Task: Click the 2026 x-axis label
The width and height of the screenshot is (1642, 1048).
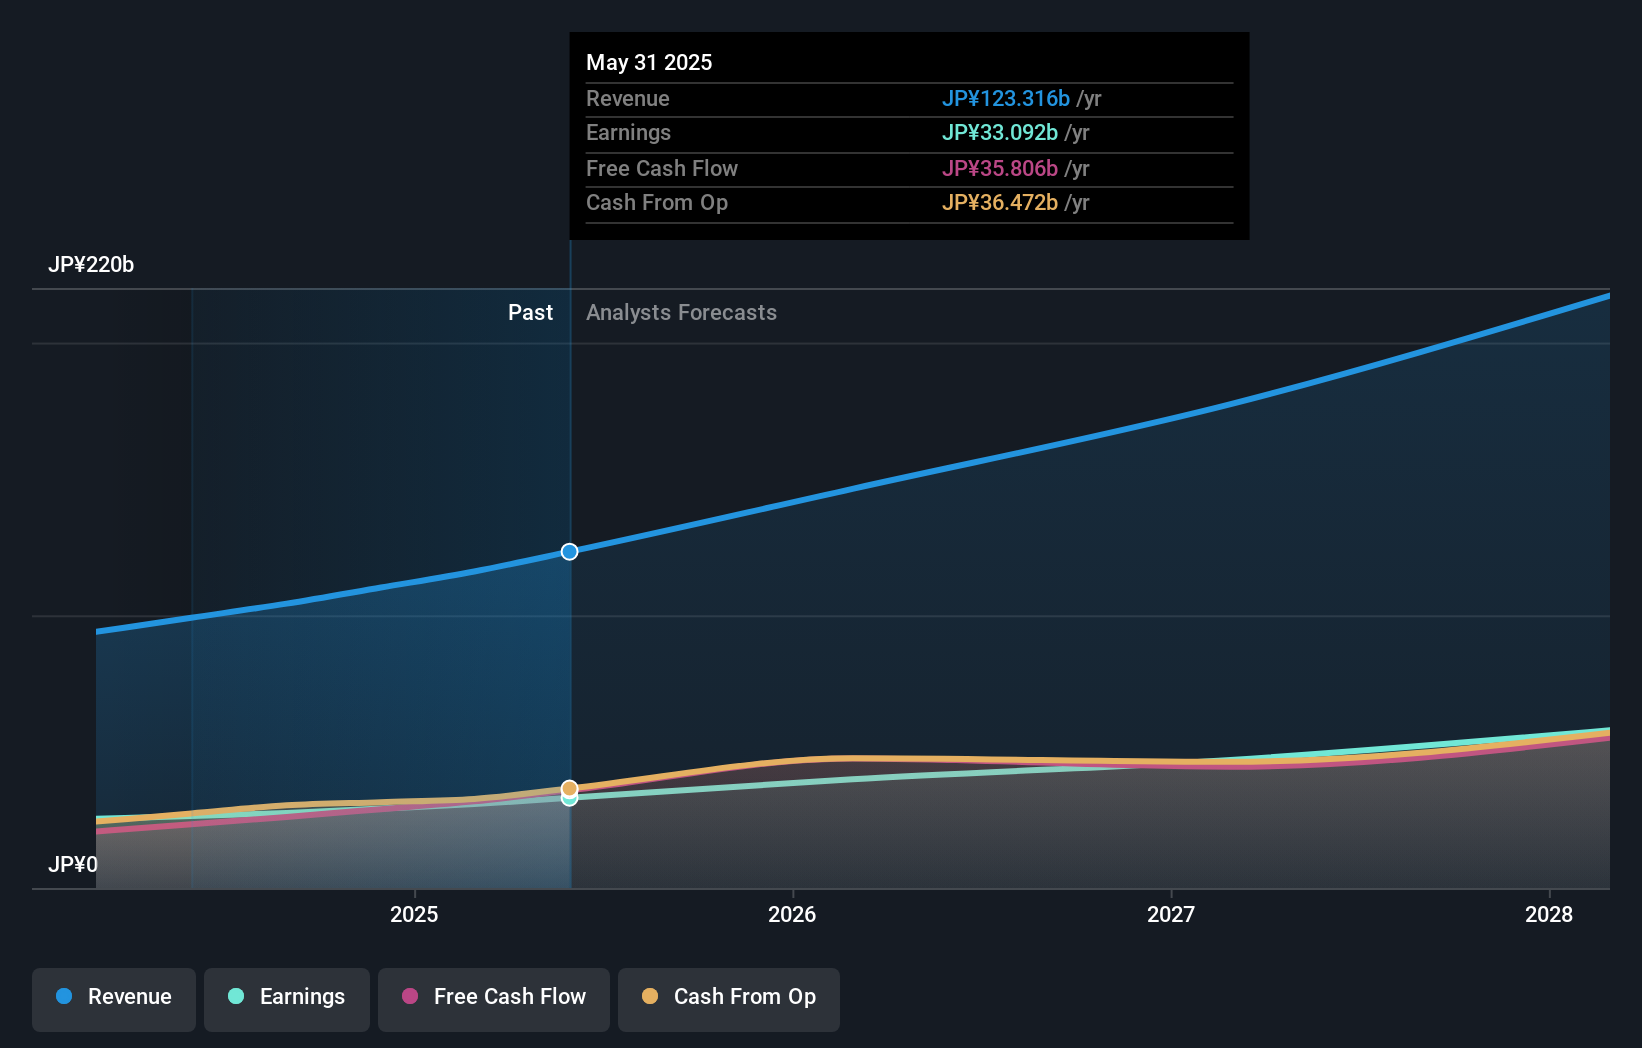Action: pos(792,914)
